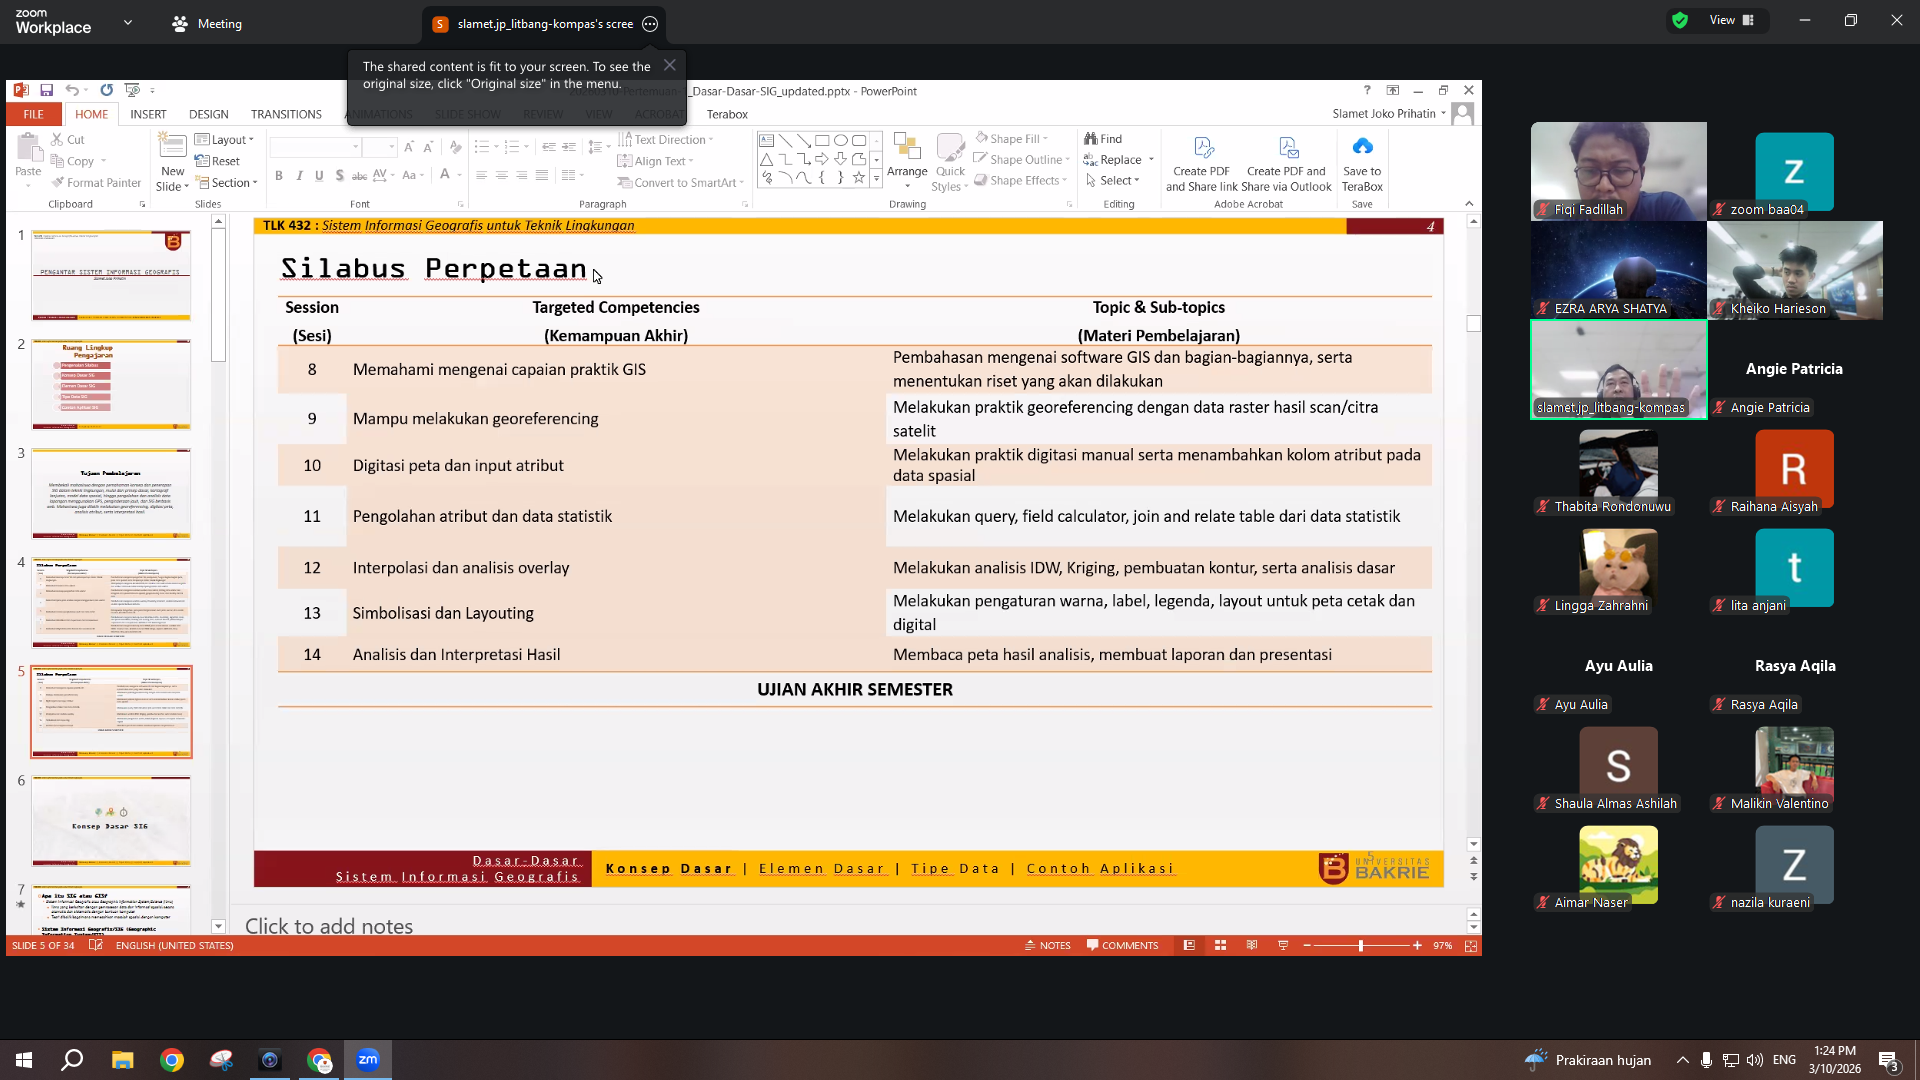This screenshot has height=1080, width=1920.
Task: Click the NOTES button in status bar
Action: [1047, 946]
